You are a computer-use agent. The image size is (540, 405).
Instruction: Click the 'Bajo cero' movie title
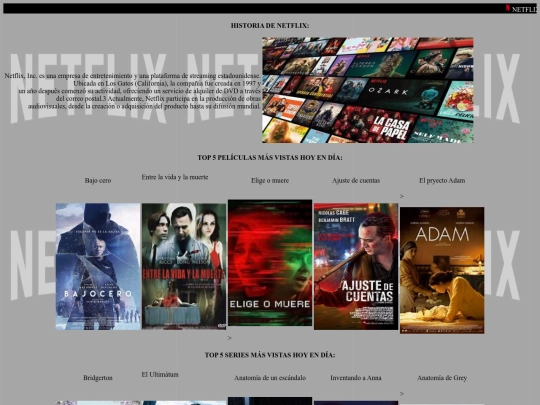coord(98,180)
